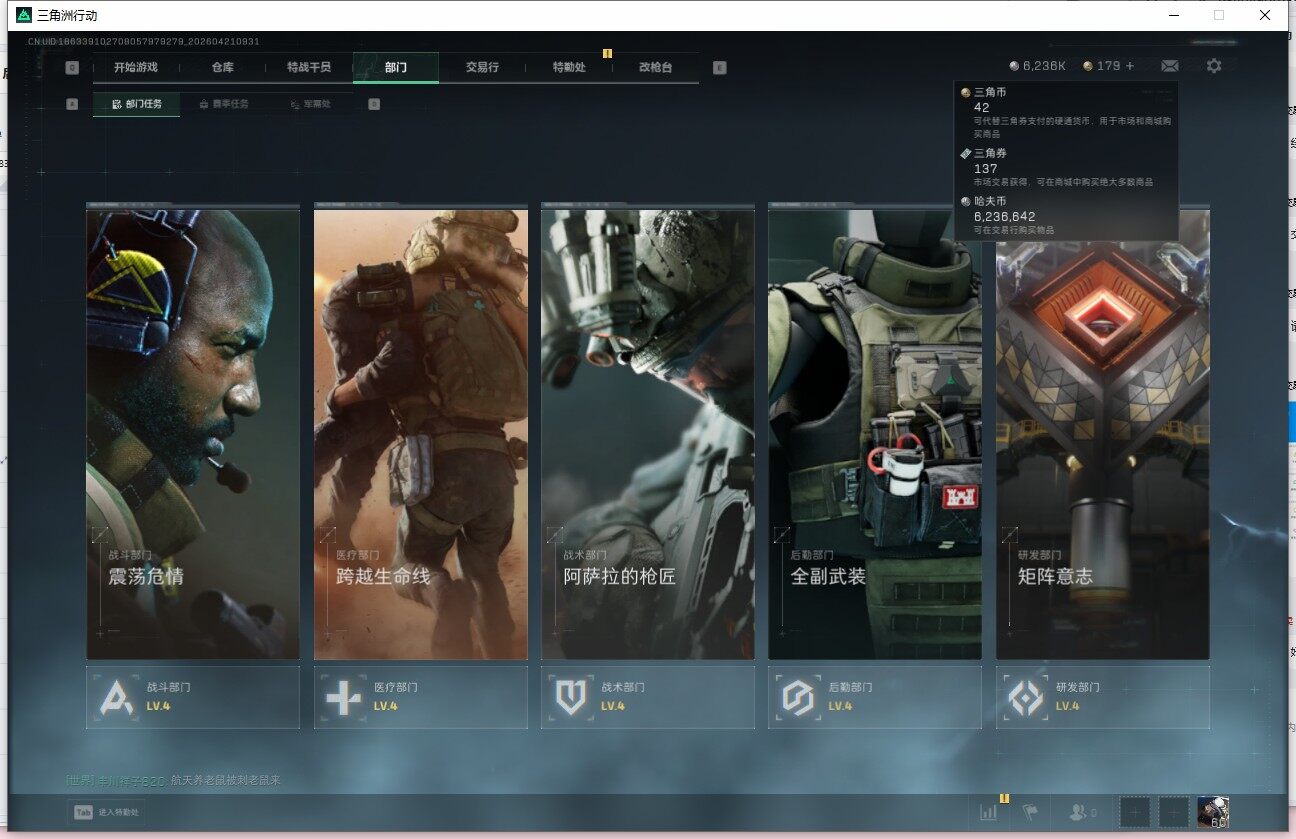The height and width of the screenshot is (839, 1296).
Task: Click the 战斗部门 emblem icon
Action: pos(116,697)
